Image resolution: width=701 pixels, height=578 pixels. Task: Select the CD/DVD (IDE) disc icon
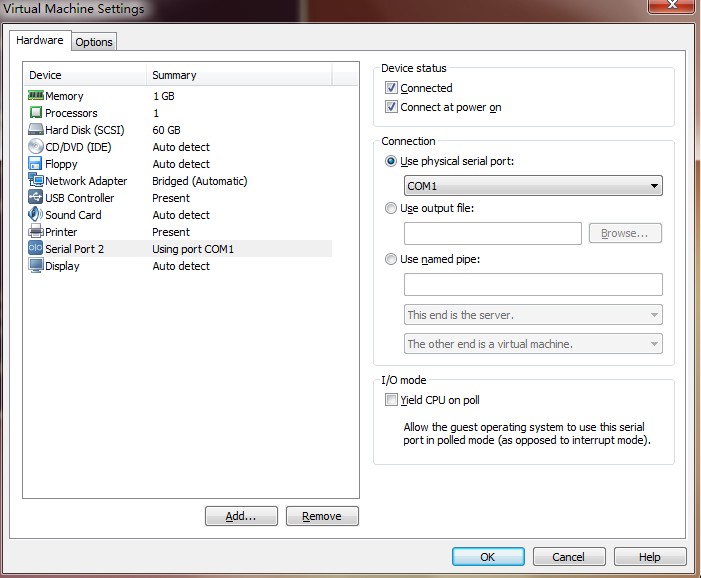pos(36,146)
